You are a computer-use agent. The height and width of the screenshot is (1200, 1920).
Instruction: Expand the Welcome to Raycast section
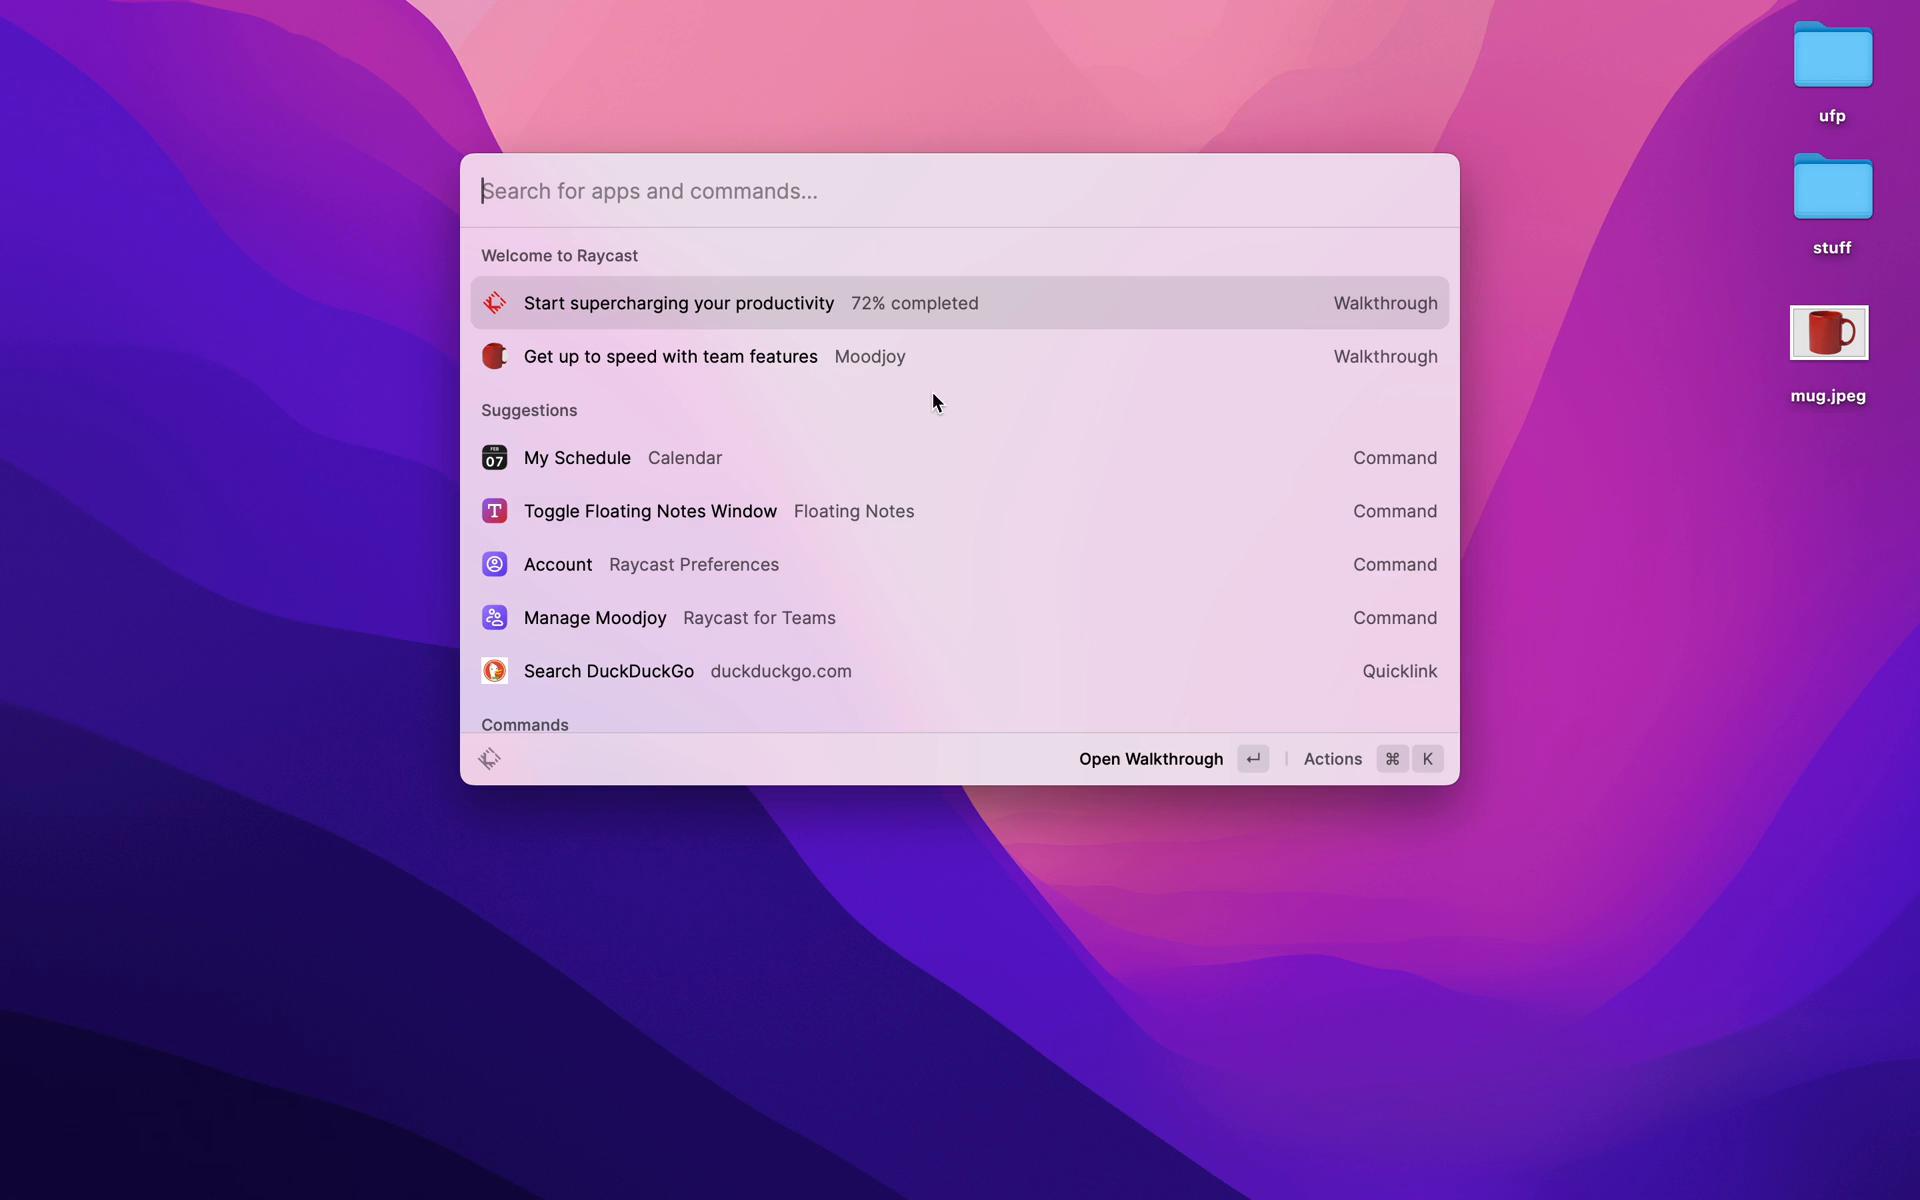[560, 256]
